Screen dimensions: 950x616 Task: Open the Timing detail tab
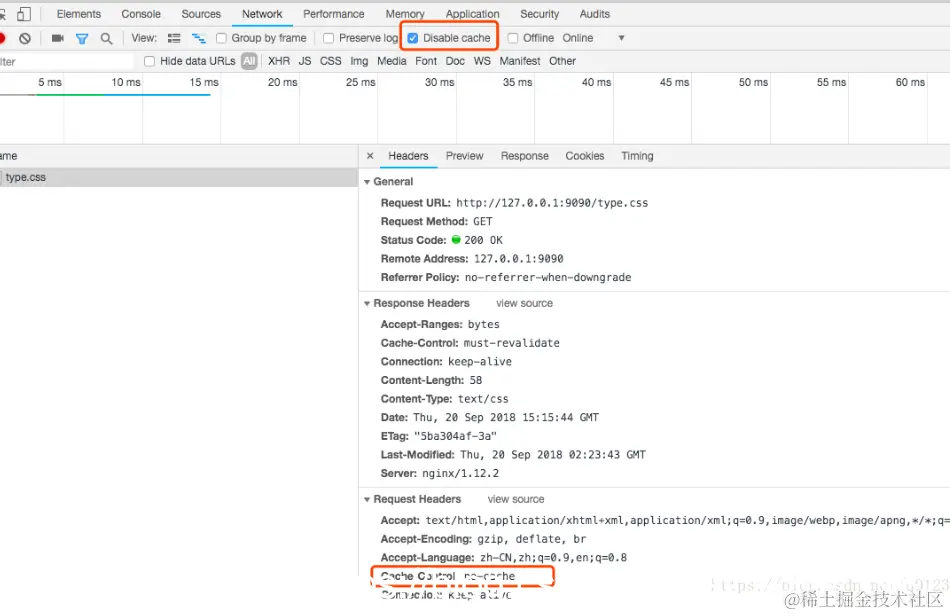(637, 156)
